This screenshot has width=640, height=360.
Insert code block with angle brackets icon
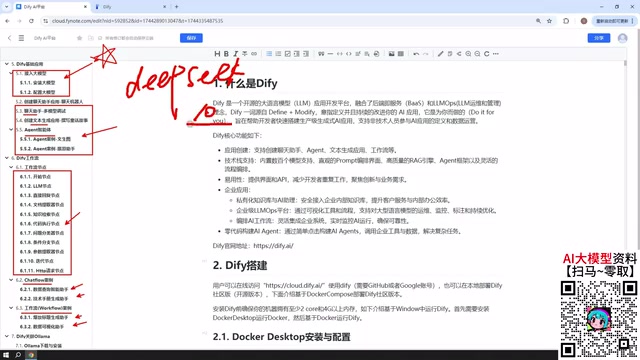pyautogui.click(x=349, y=54)
